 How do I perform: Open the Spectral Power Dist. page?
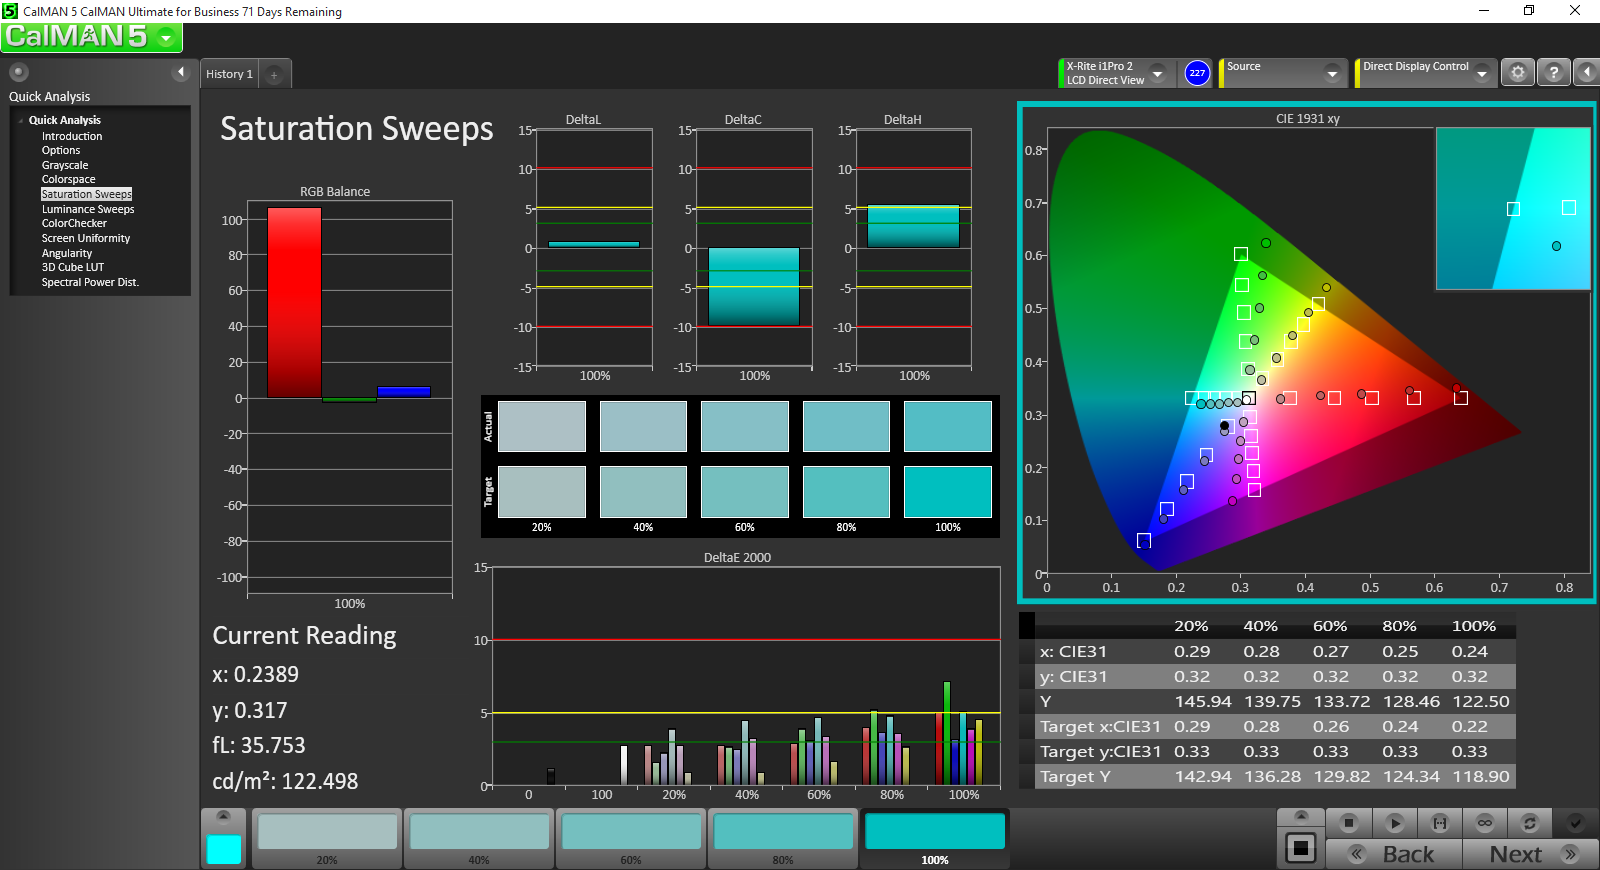click(90, 282)
